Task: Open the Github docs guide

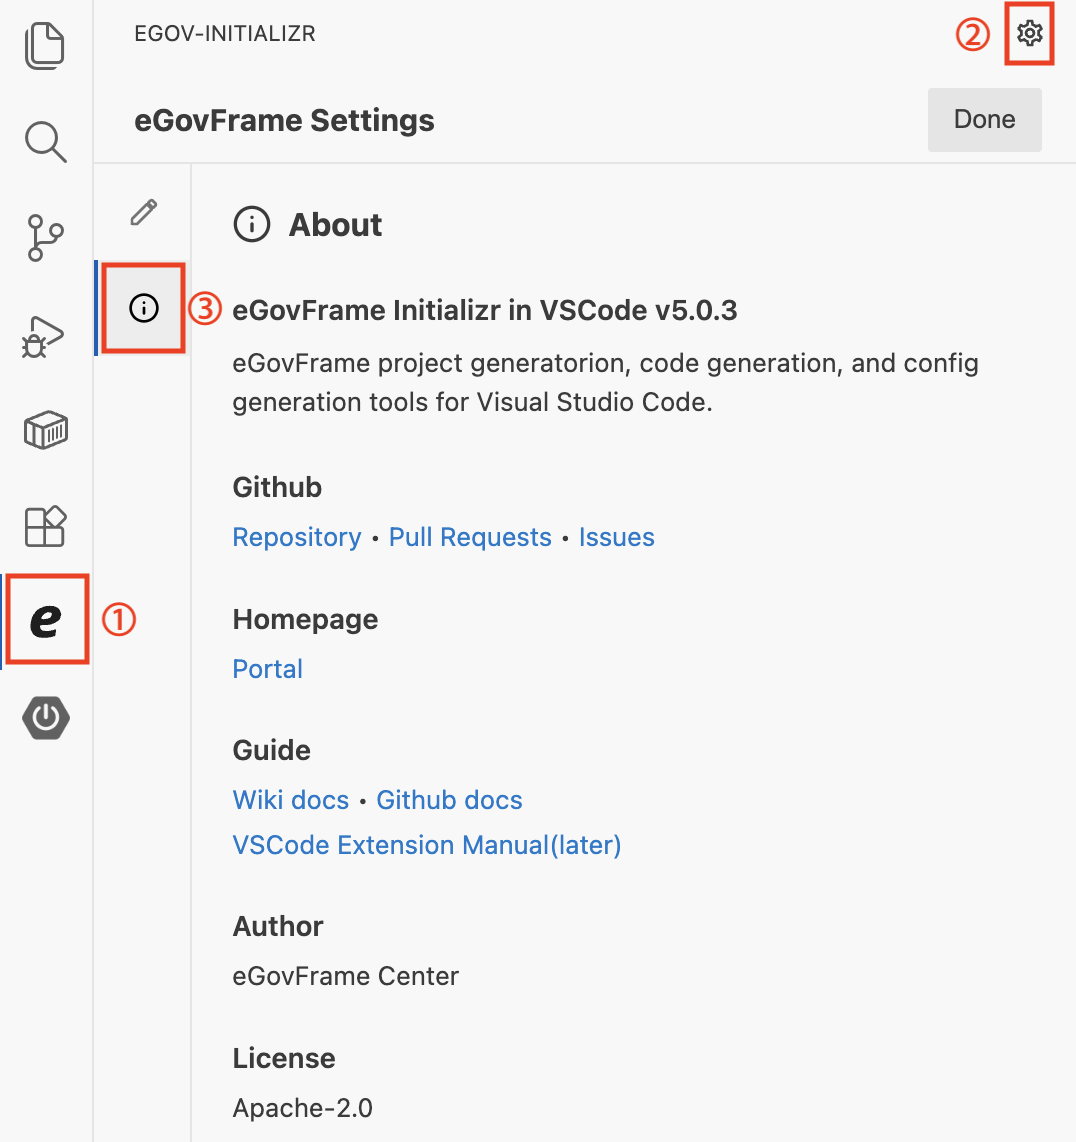Action: pyautogui.click(x=449, y=800)
